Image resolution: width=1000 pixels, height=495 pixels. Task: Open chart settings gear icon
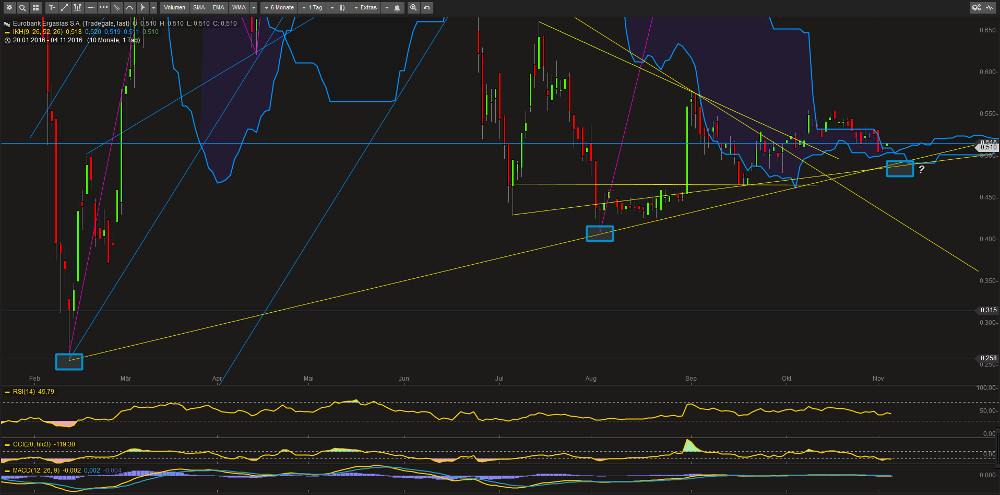(10, 8)
